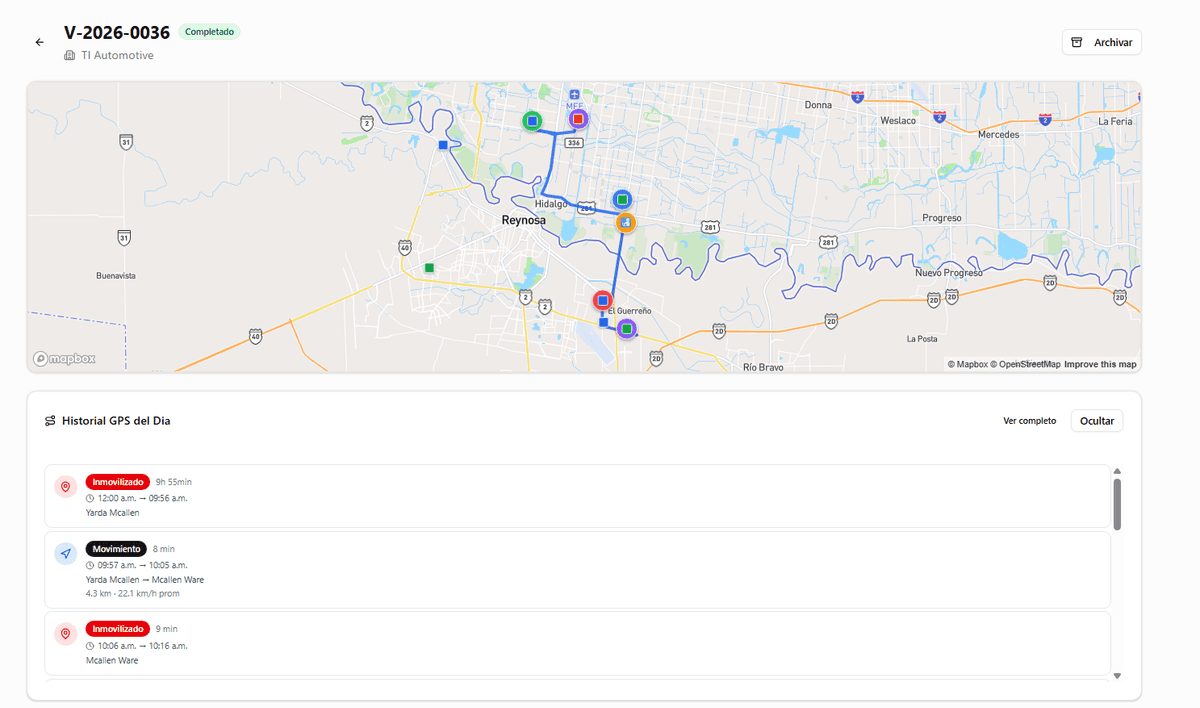Click the red stop marker near MFE airport
The image size is (1200, 708).
click(x=577, y=118)
